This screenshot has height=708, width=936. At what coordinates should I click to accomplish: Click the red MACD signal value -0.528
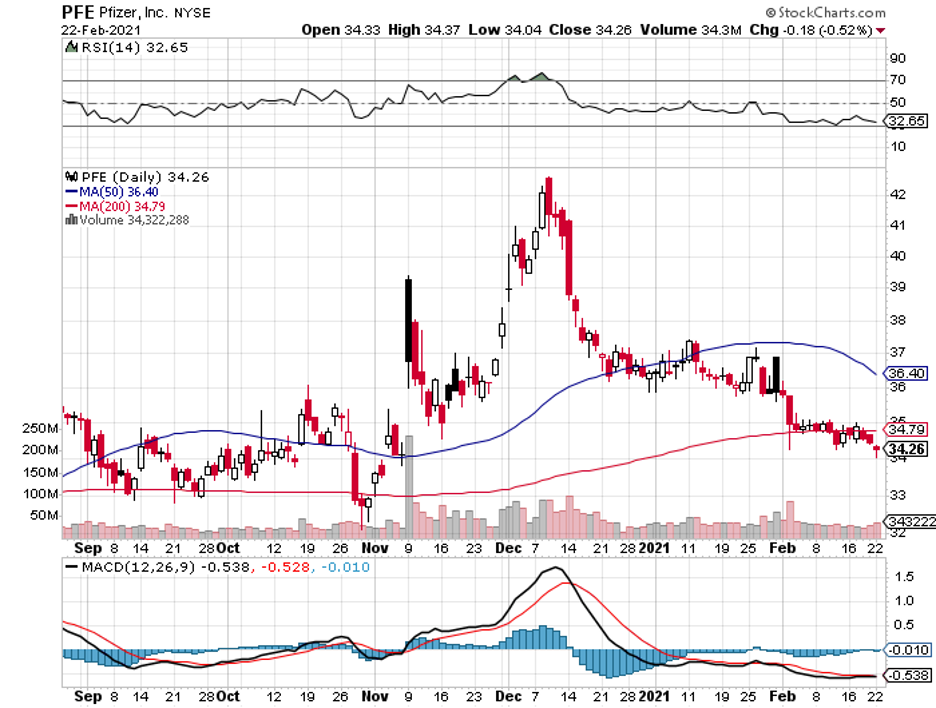285,567
